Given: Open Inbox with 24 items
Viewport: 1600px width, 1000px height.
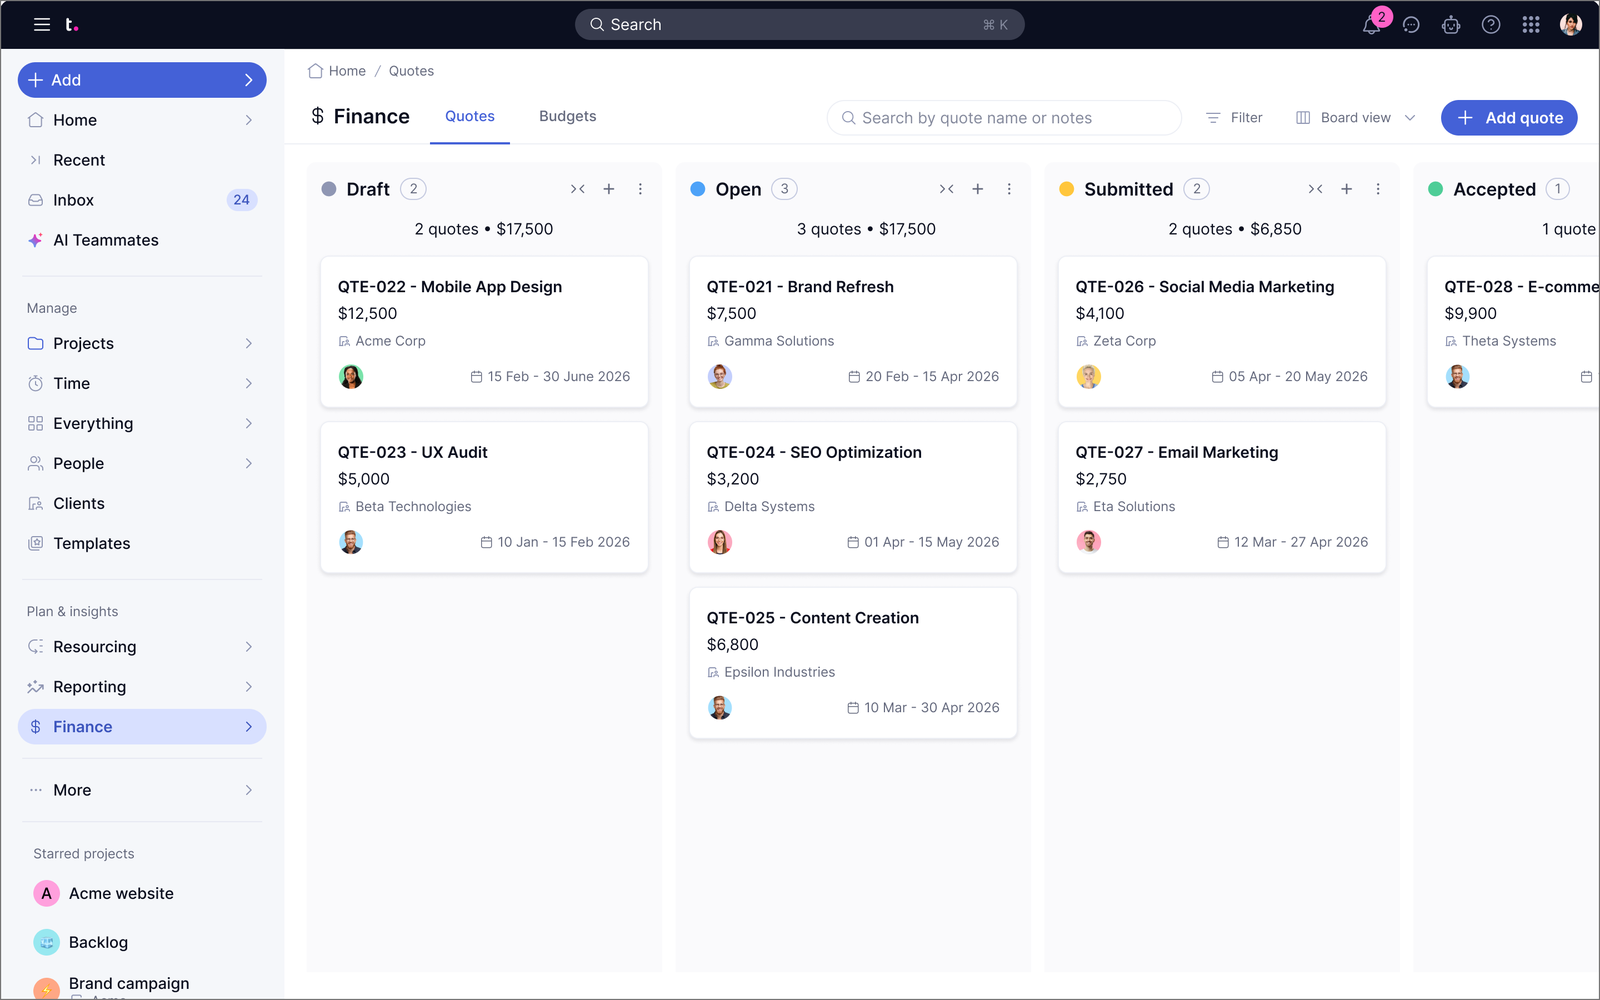Looking at the screenshot, I should [142, 200].
